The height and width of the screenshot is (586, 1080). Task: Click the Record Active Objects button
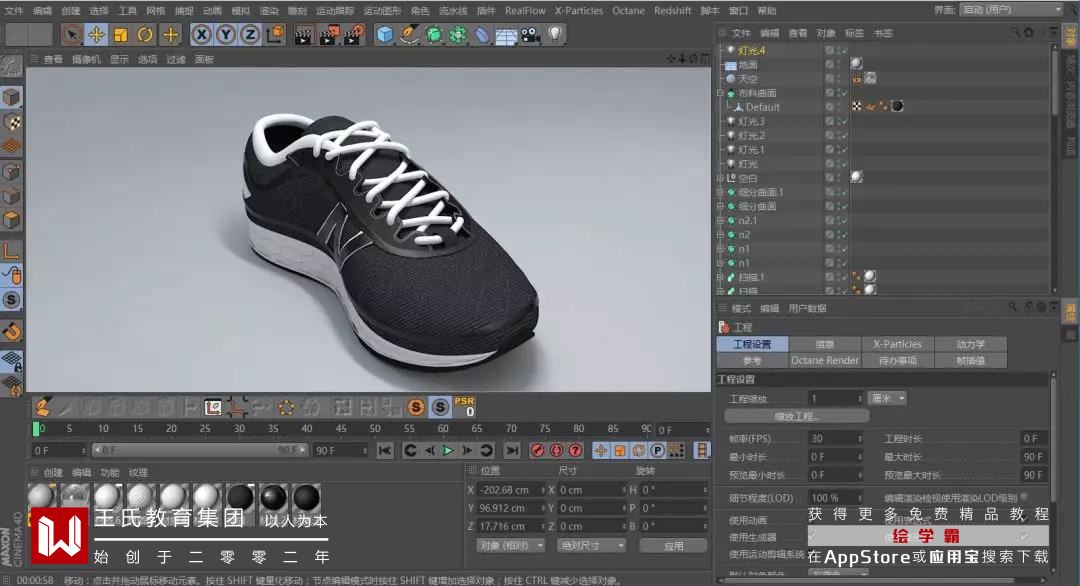click(x=537, y=451)
